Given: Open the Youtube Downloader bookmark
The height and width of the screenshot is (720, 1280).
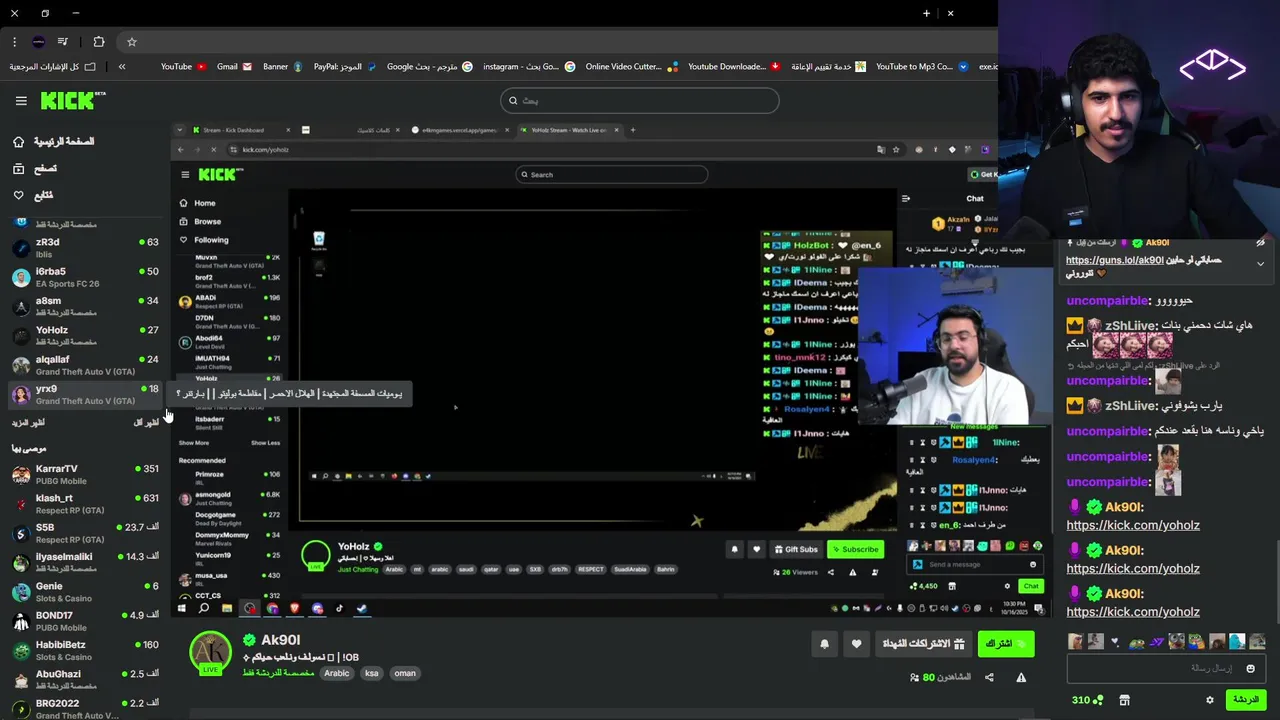Looking at the screenshot, I should tap(734, 67).
